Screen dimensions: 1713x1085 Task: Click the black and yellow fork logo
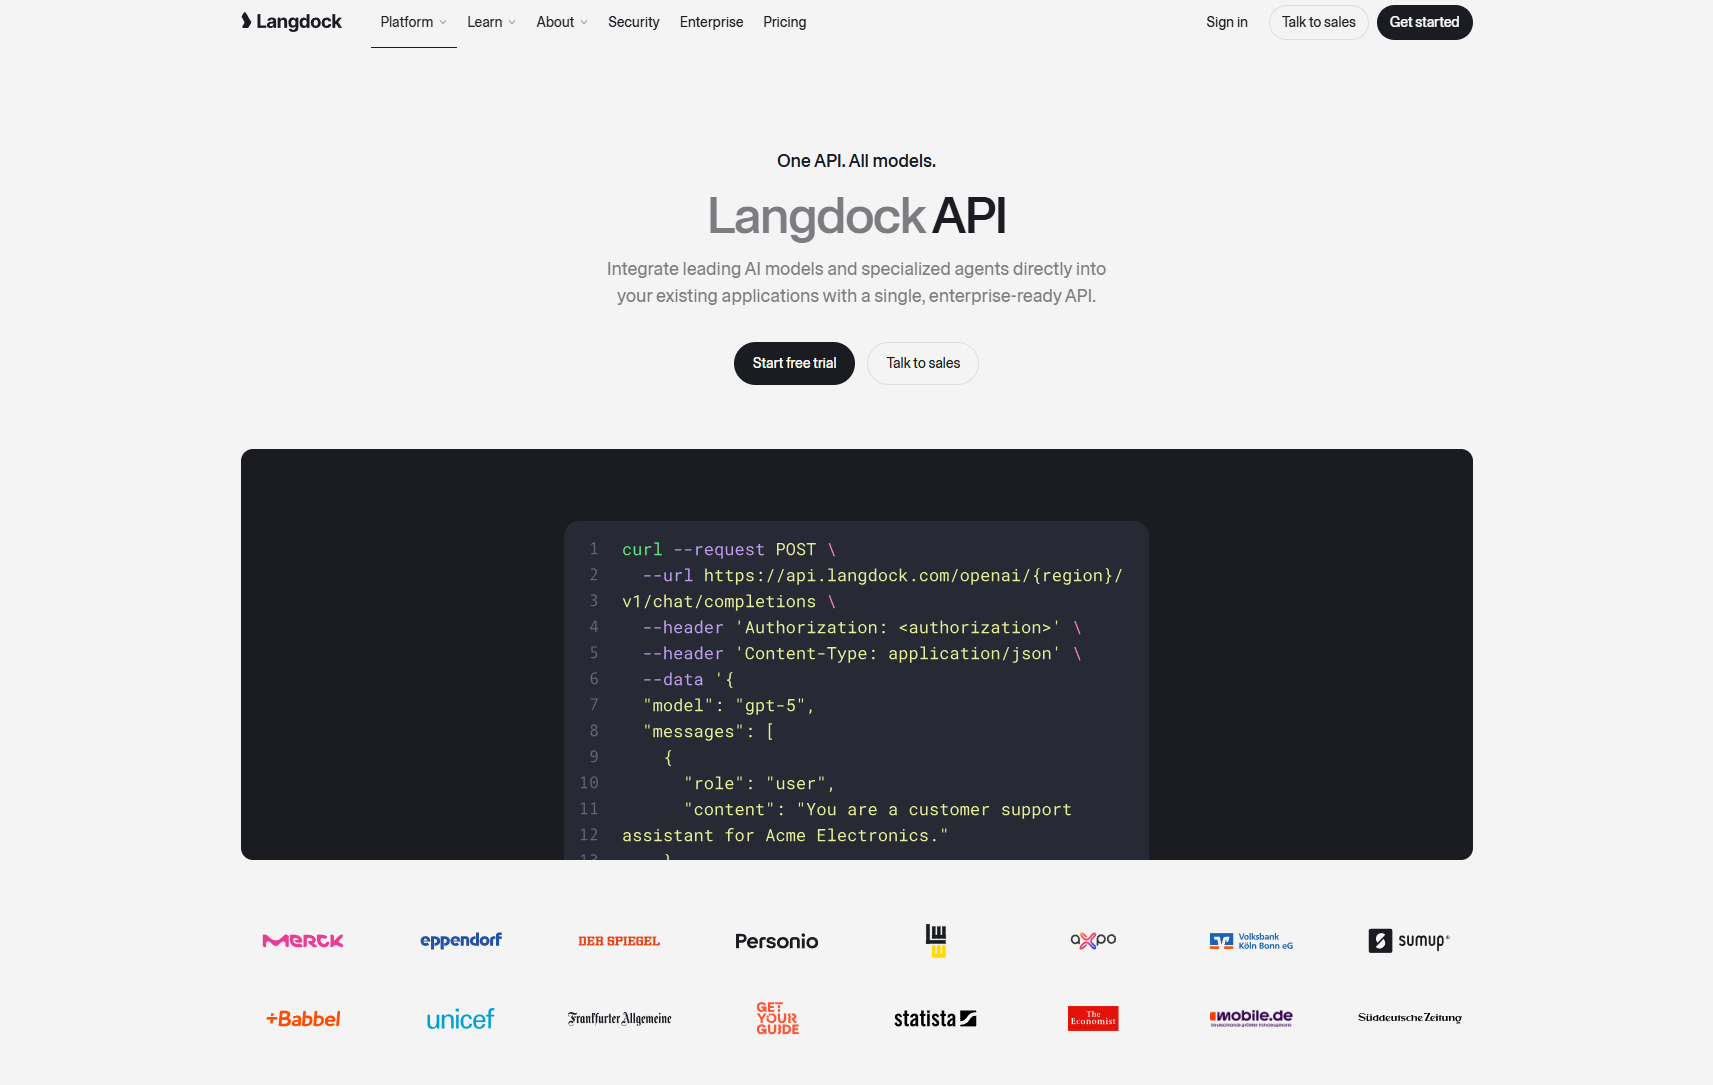936,941
